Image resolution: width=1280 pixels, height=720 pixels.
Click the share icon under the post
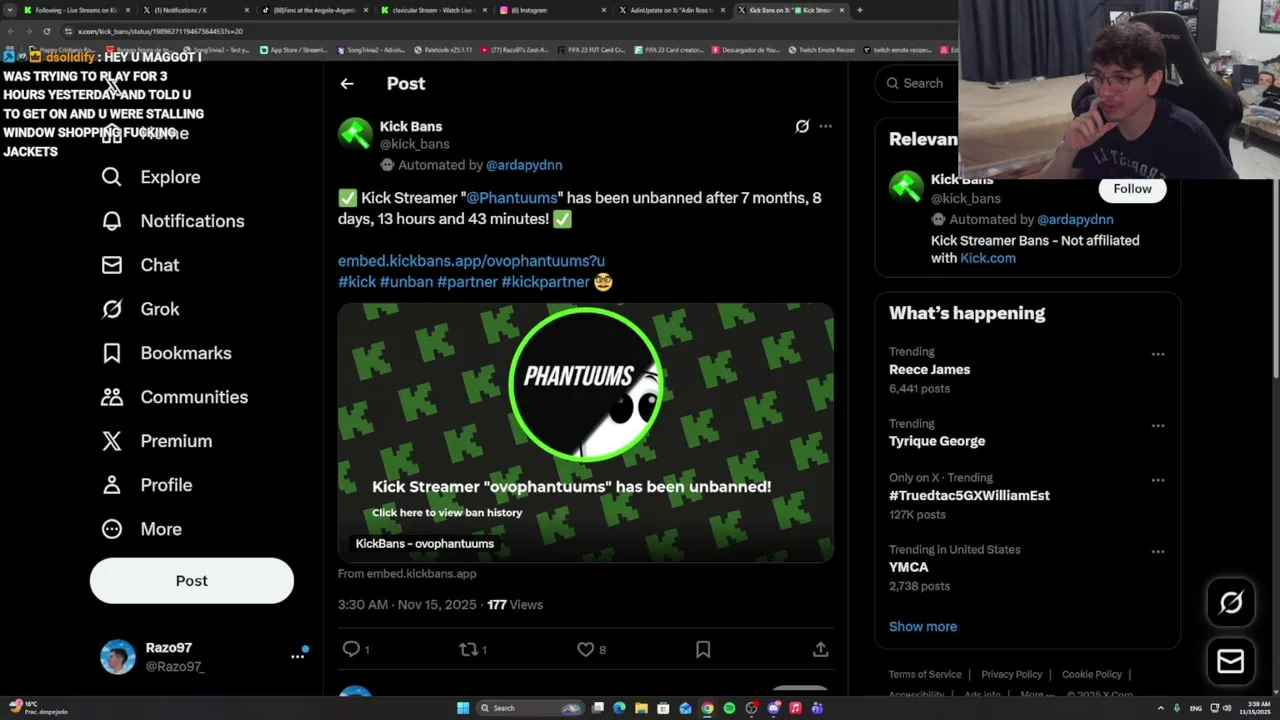point(820,649)
